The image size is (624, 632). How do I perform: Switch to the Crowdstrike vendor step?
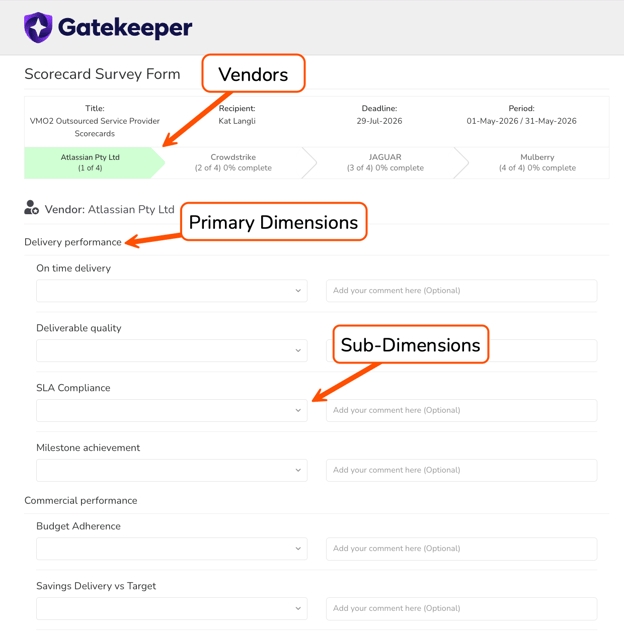pos(233,163)
